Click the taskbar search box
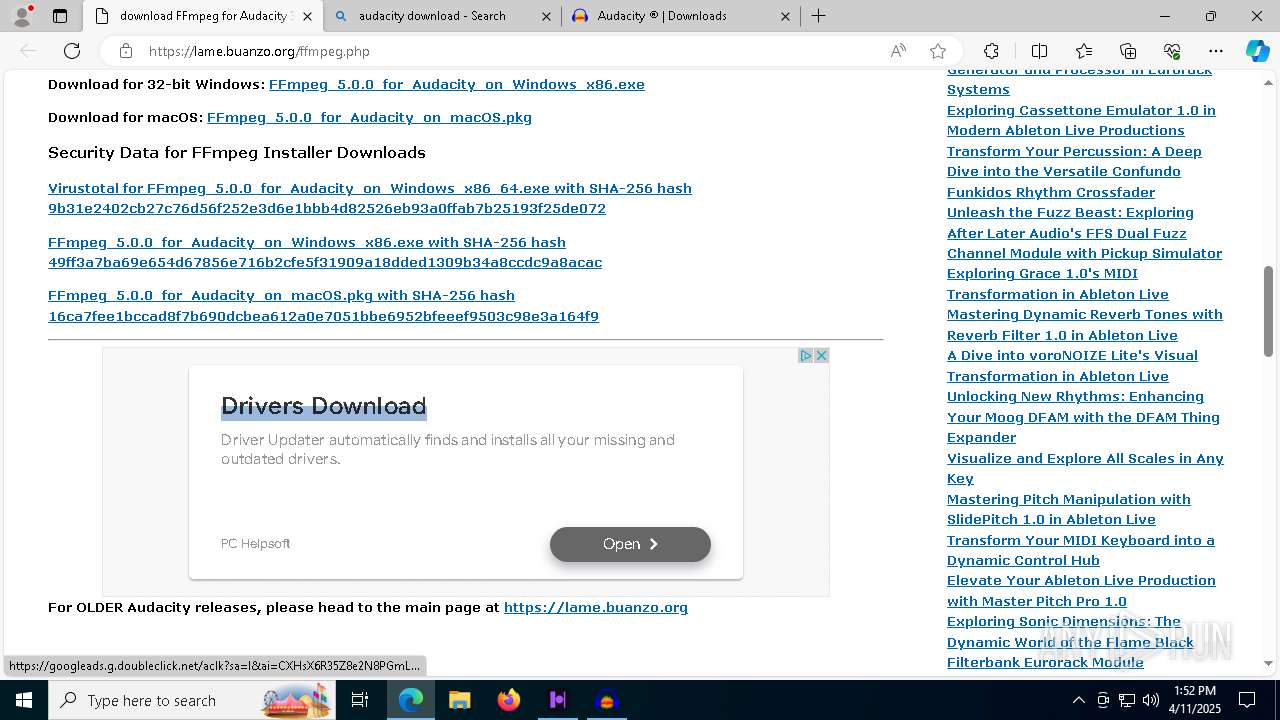The image size is (1280, 720). (x=193, y=700)
